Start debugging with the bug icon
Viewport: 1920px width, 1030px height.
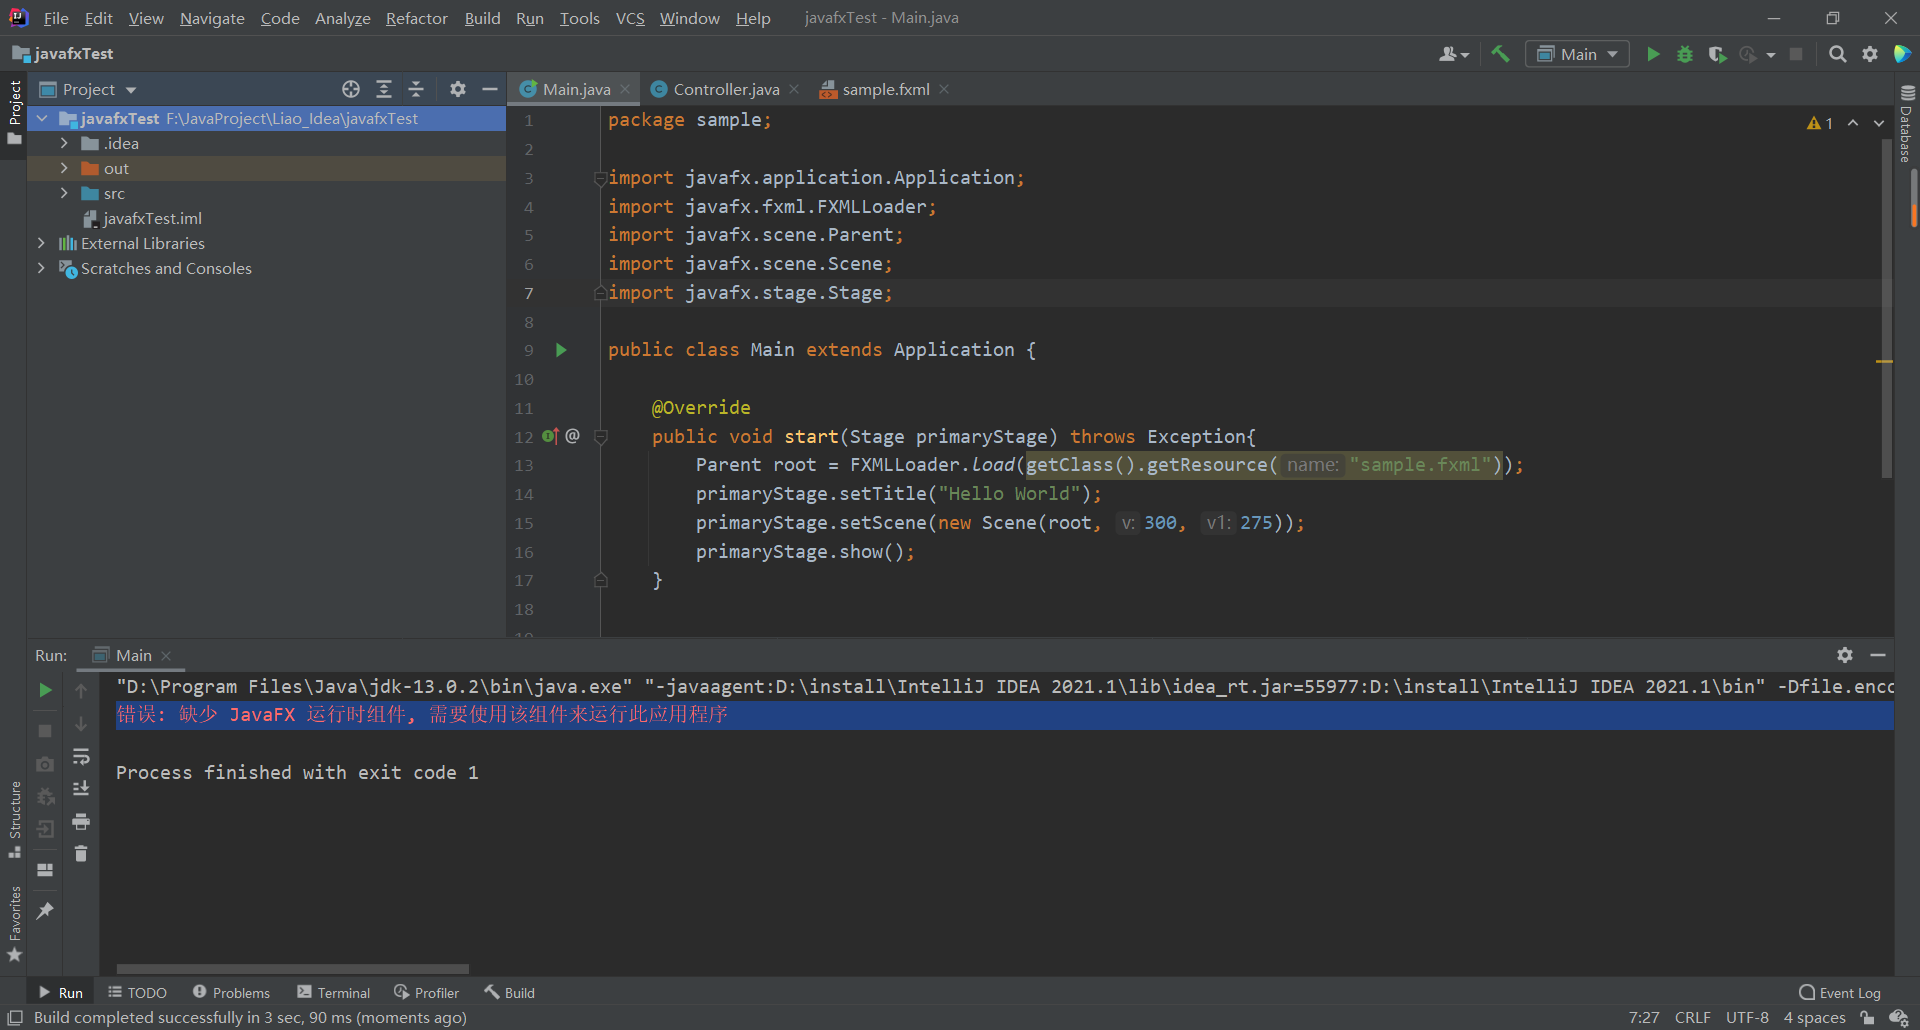click(1685, 54)
